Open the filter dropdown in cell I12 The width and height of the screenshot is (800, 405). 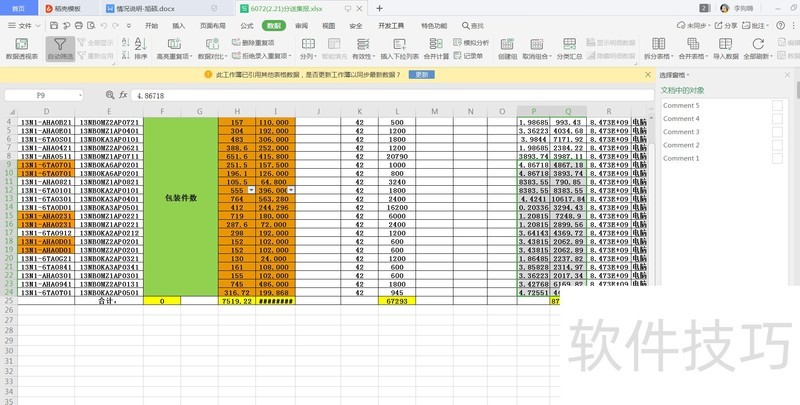coord(290,190)
